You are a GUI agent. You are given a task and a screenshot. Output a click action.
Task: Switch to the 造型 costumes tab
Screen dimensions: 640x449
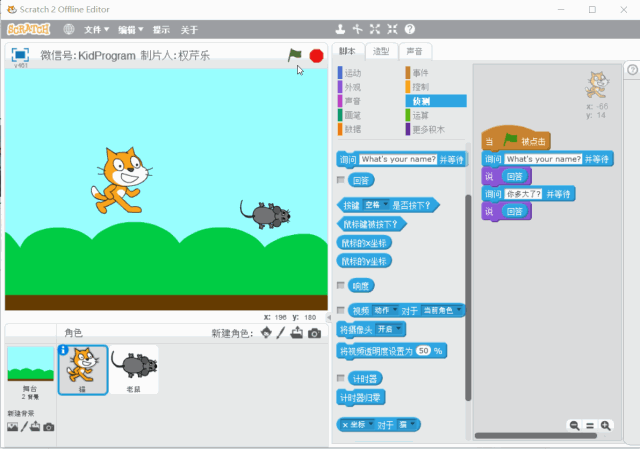point(381,51)
